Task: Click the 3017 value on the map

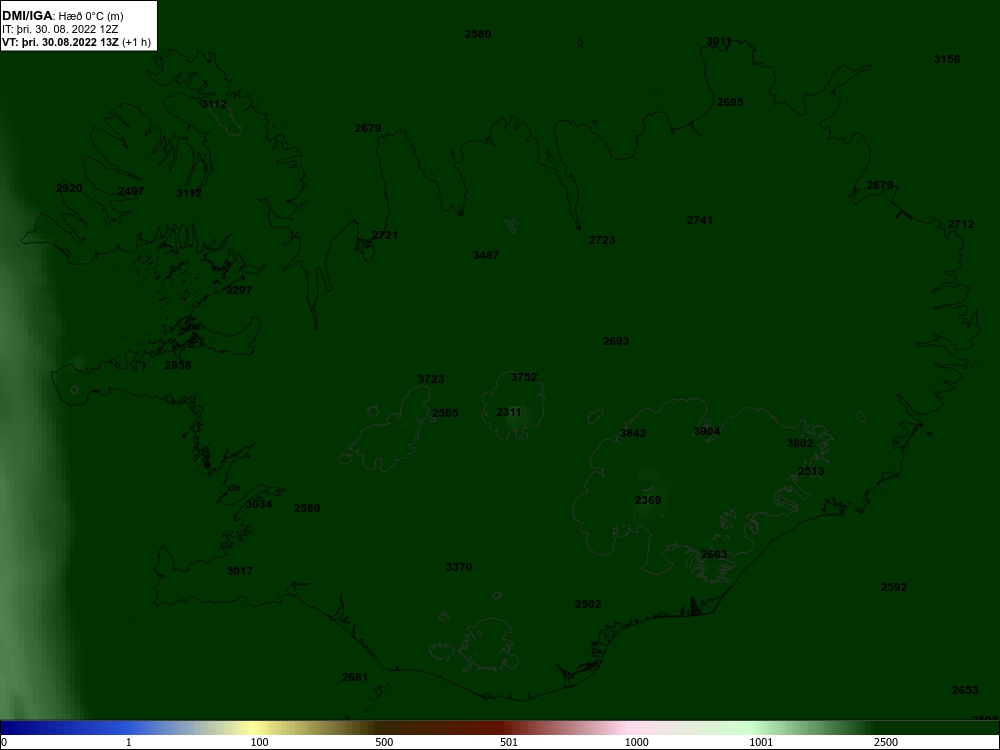Action: pyautogui.click(x=240, y=571)
